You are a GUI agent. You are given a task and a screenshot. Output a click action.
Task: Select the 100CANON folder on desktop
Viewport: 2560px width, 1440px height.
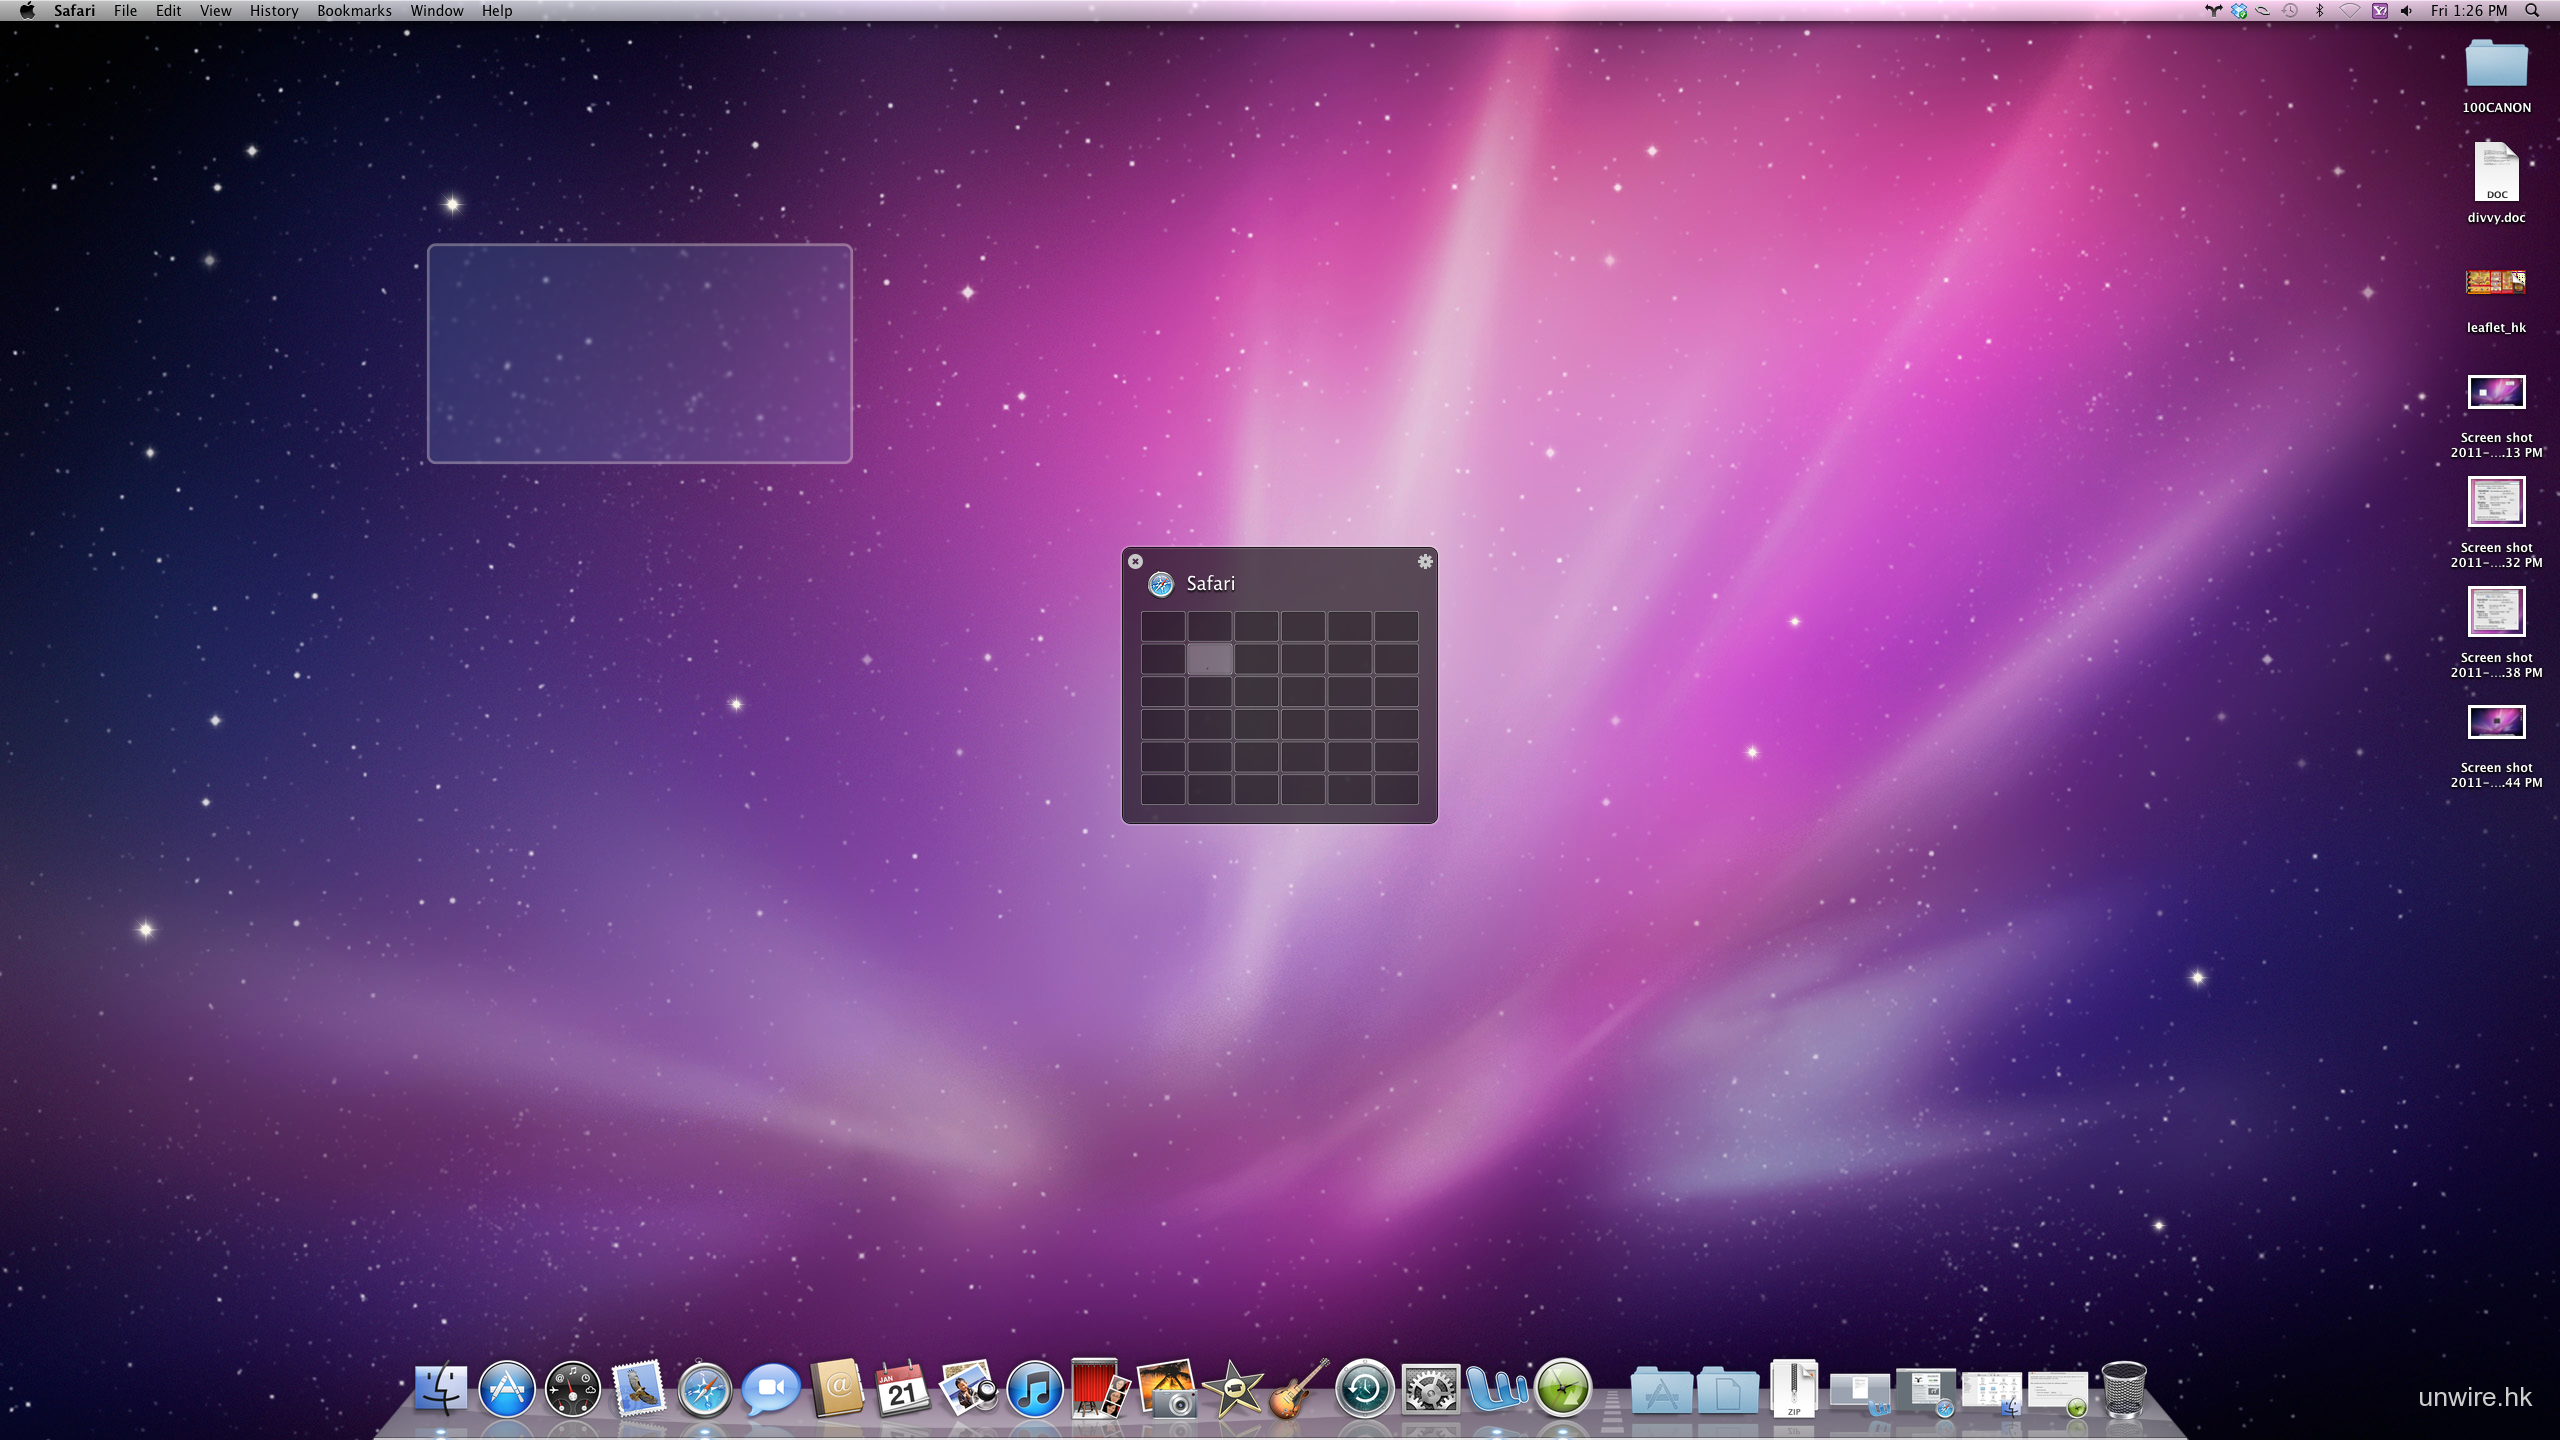[x=2496, y=66]
